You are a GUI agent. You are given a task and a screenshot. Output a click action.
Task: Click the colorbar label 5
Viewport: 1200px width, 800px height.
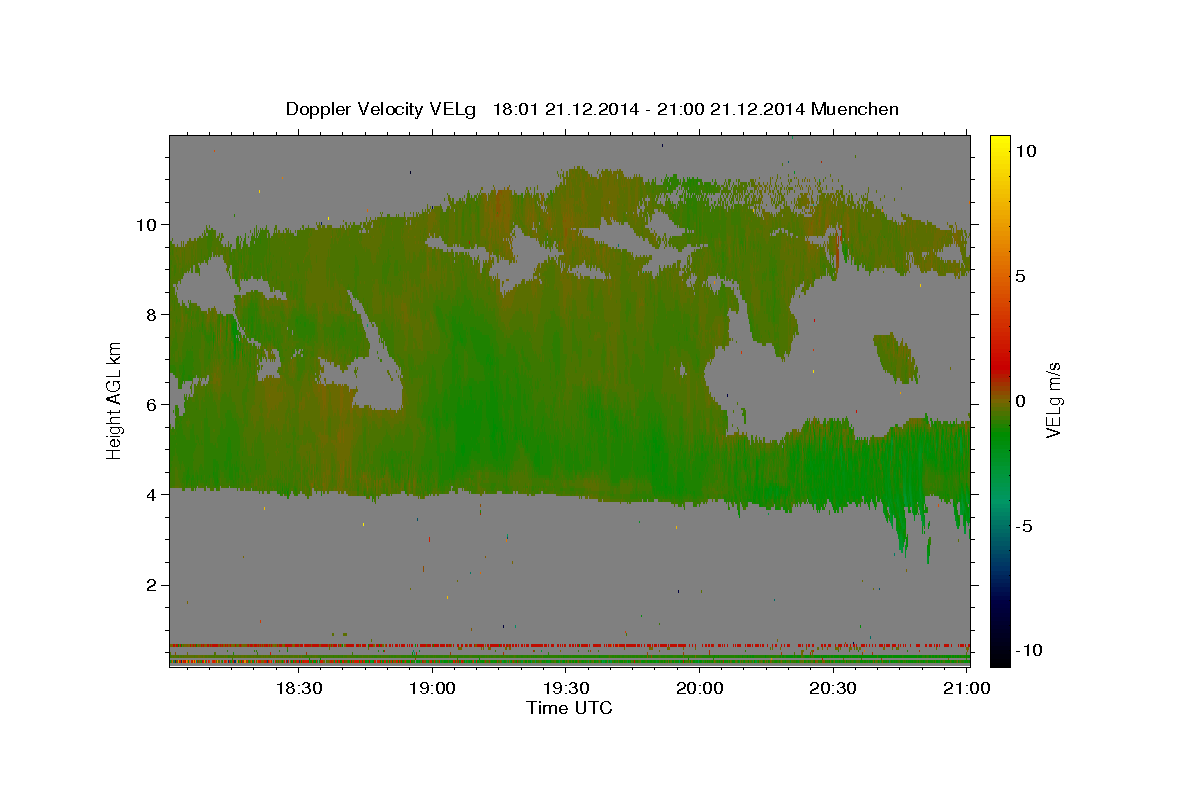(x=1021, y=276)
